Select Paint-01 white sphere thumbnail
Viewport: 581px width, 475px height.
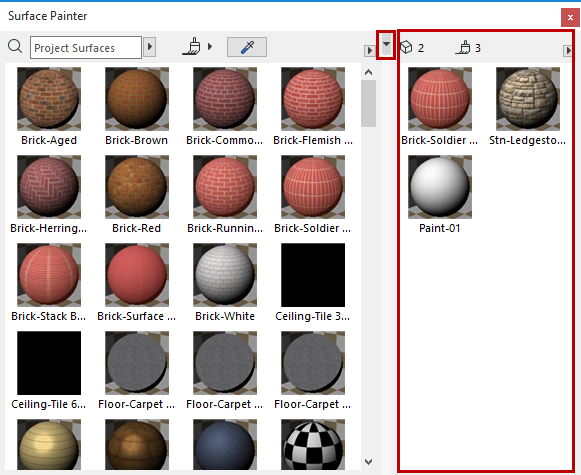pos(440,187)
